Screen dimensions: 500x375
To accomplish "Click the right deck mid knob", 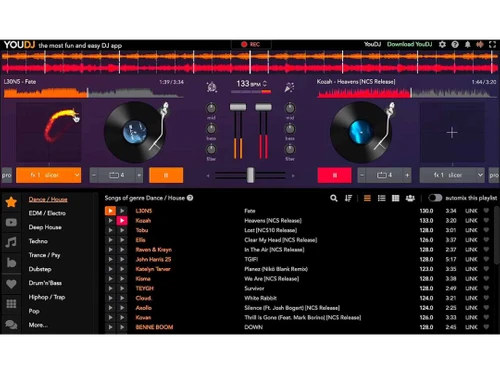I will 290,108.
